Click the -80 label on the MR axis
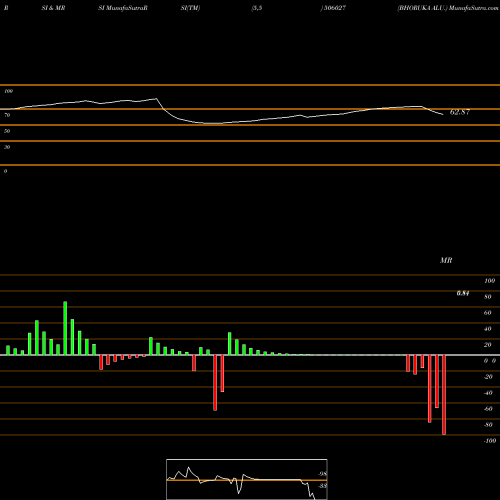 coord(488,425)
